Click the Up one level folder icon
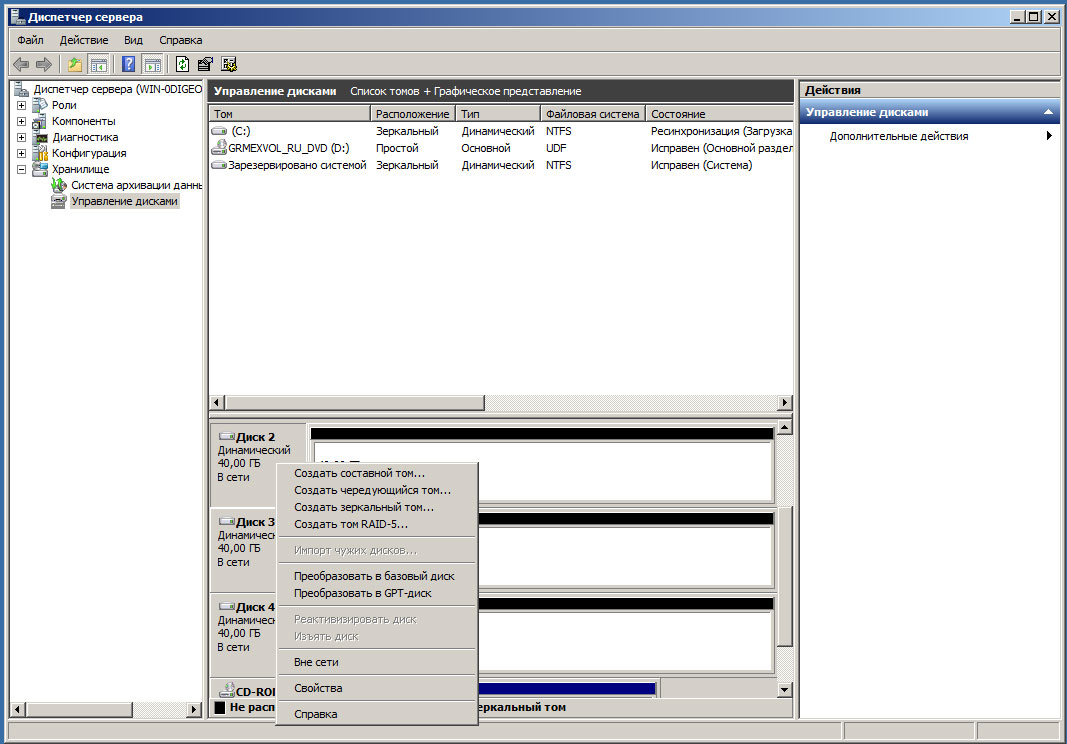 point(75,65)
